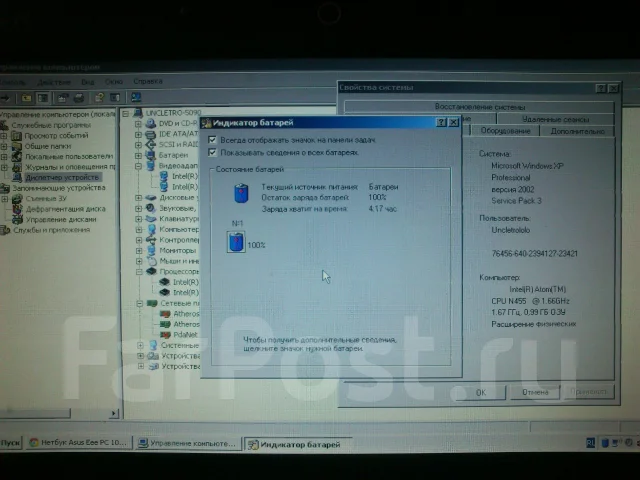This screenshot has height=480, width=640.
Task: Select the Клавиатуры device category
Action: [x=179, y=219]
